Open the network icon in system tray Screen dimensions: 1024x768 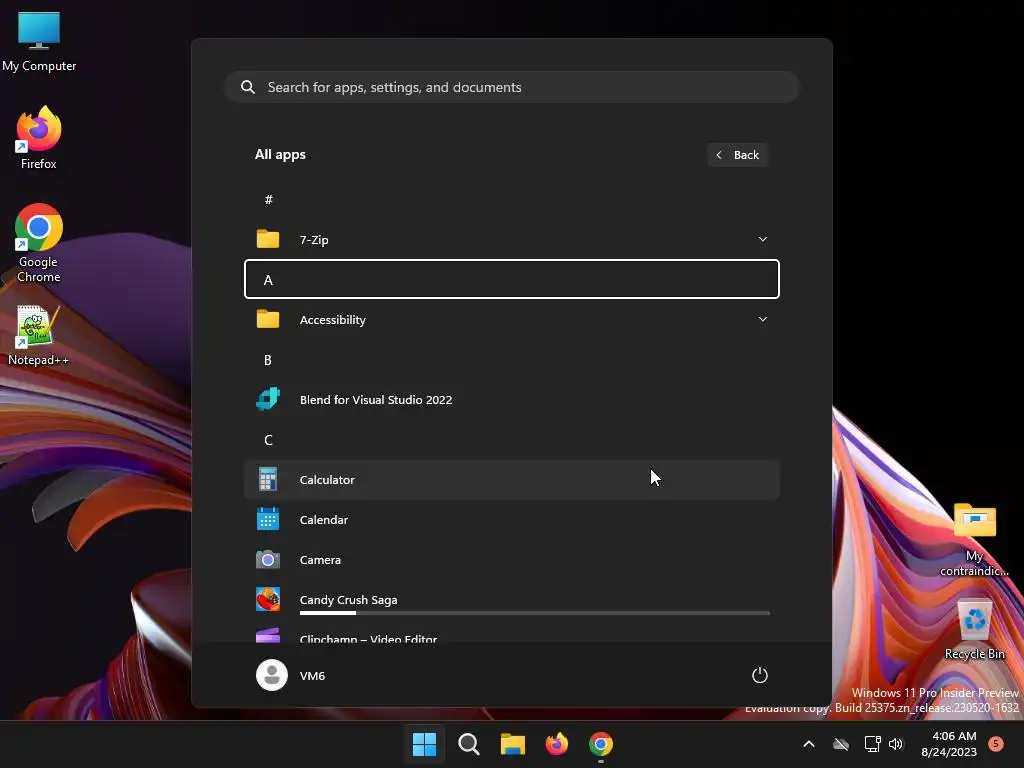(872, 744)
